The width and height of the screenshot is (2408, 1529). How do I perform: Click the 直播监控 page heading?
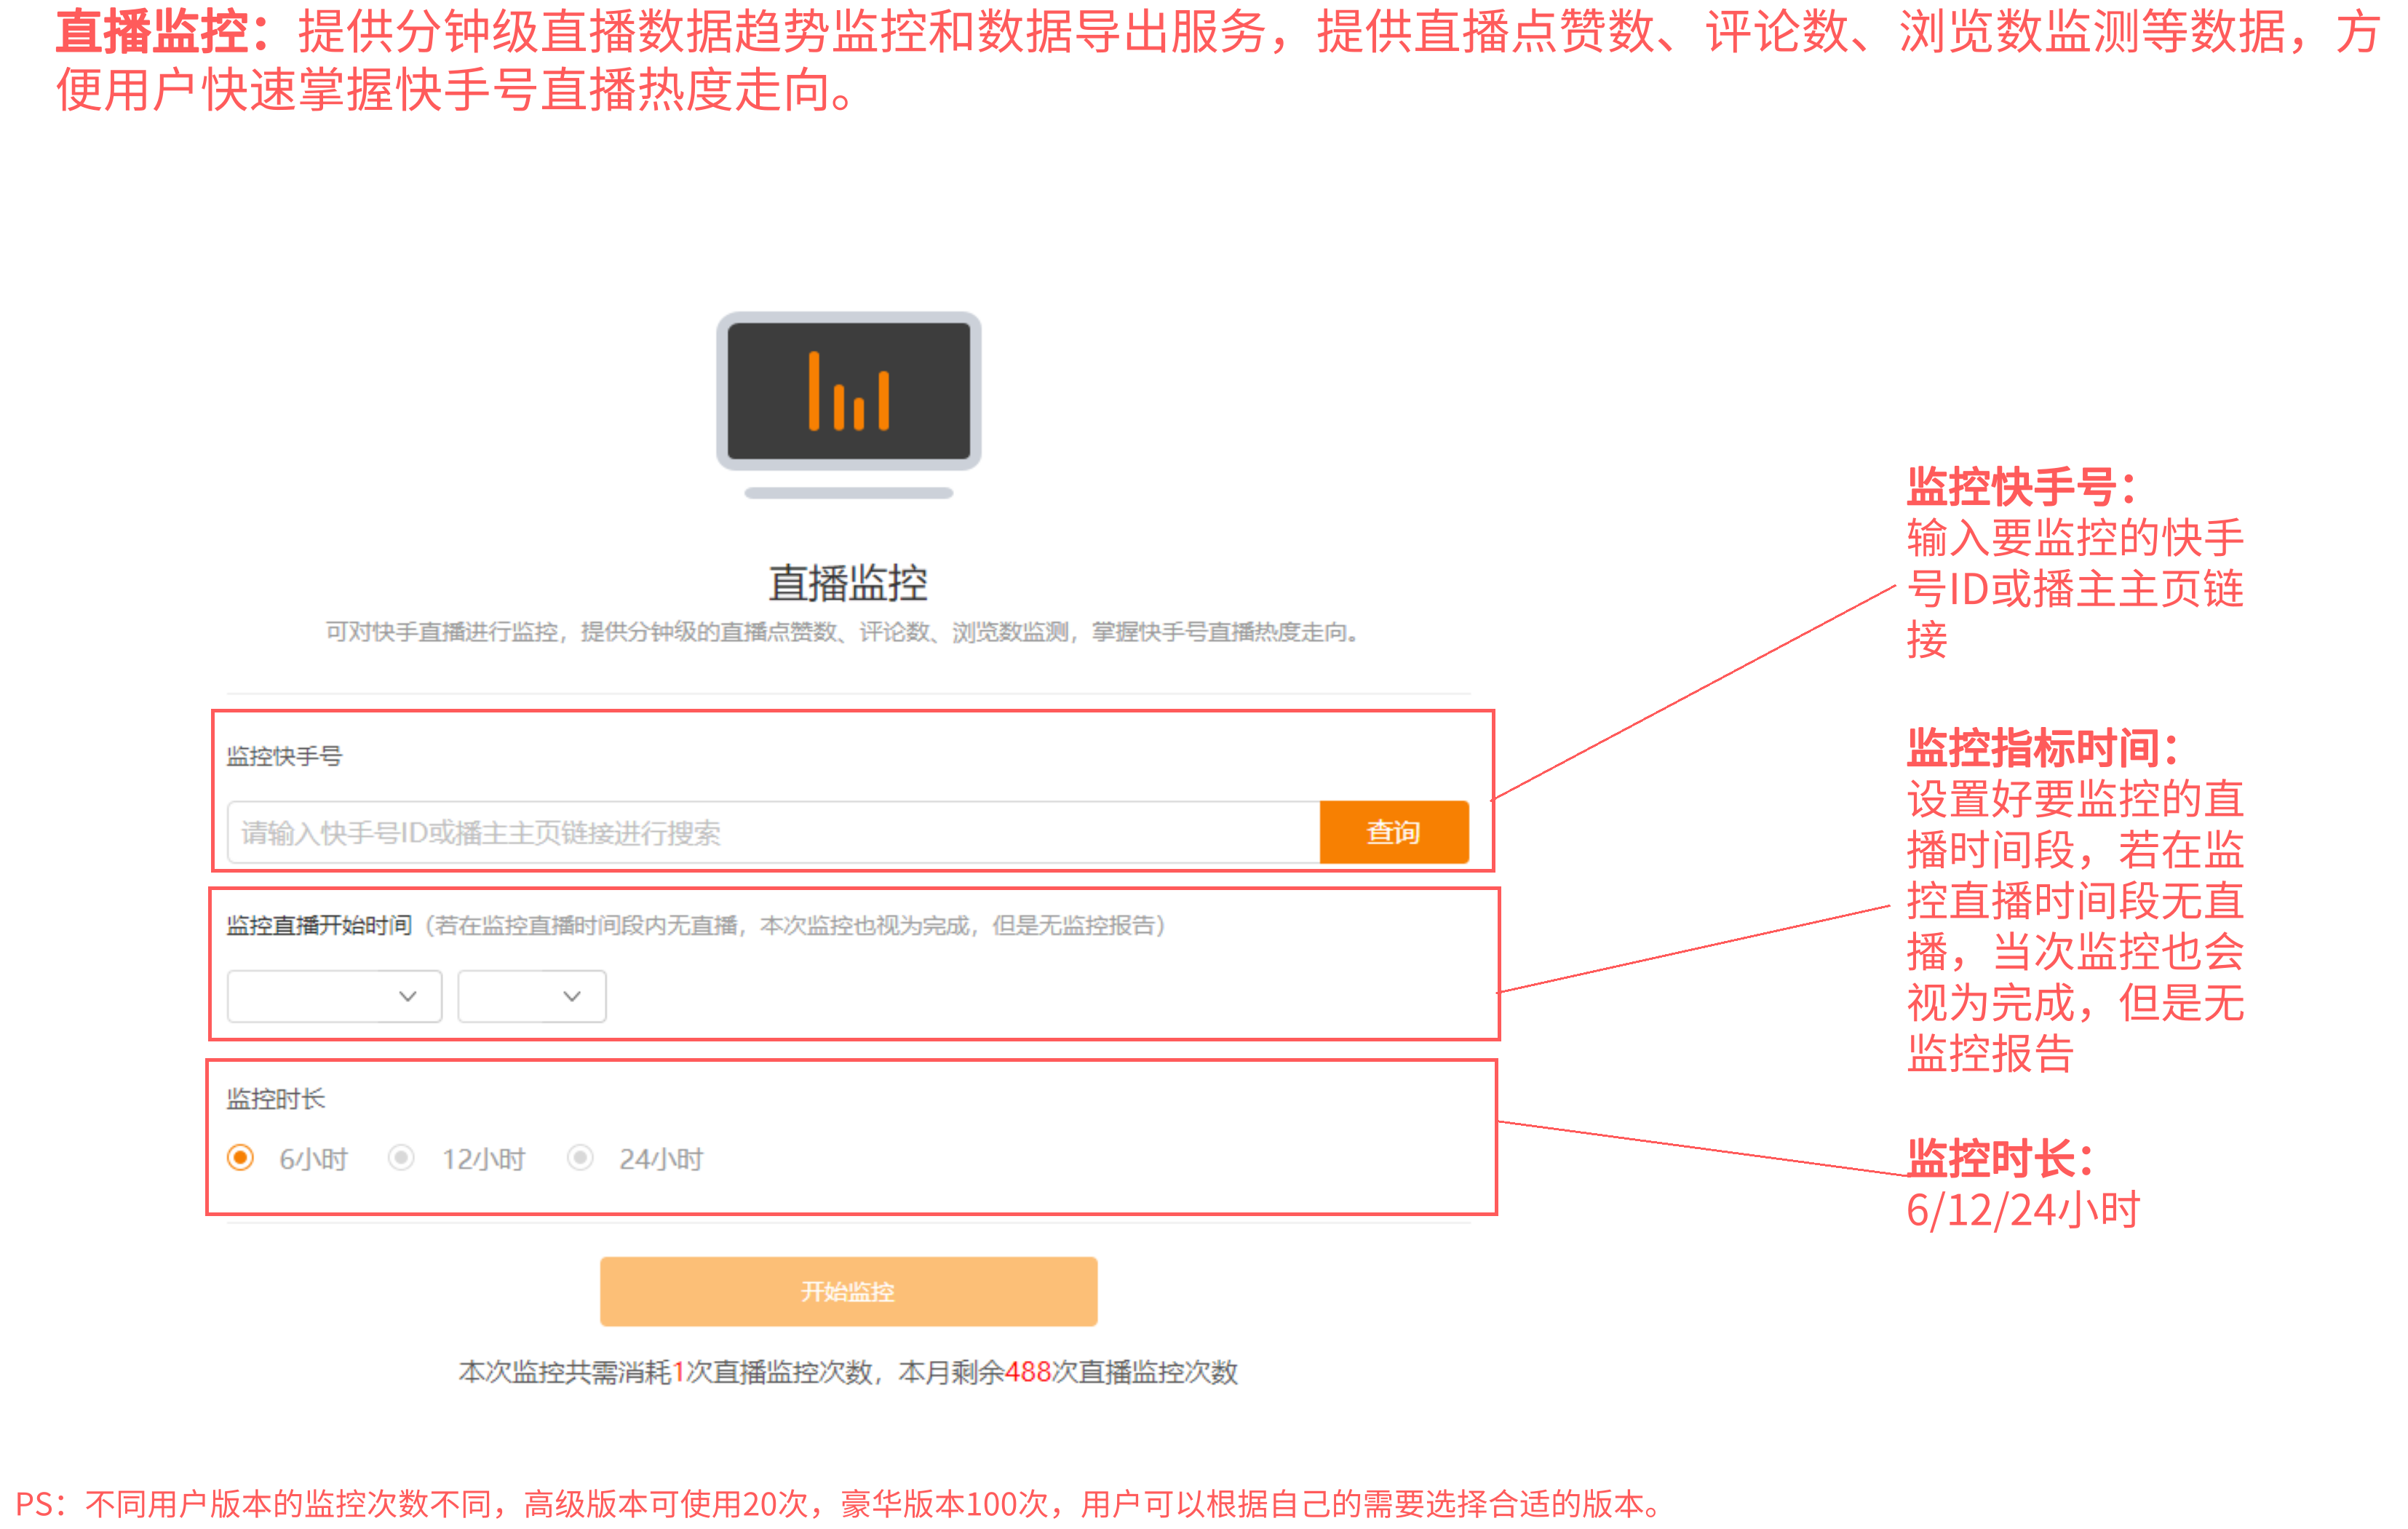[848, 583]
